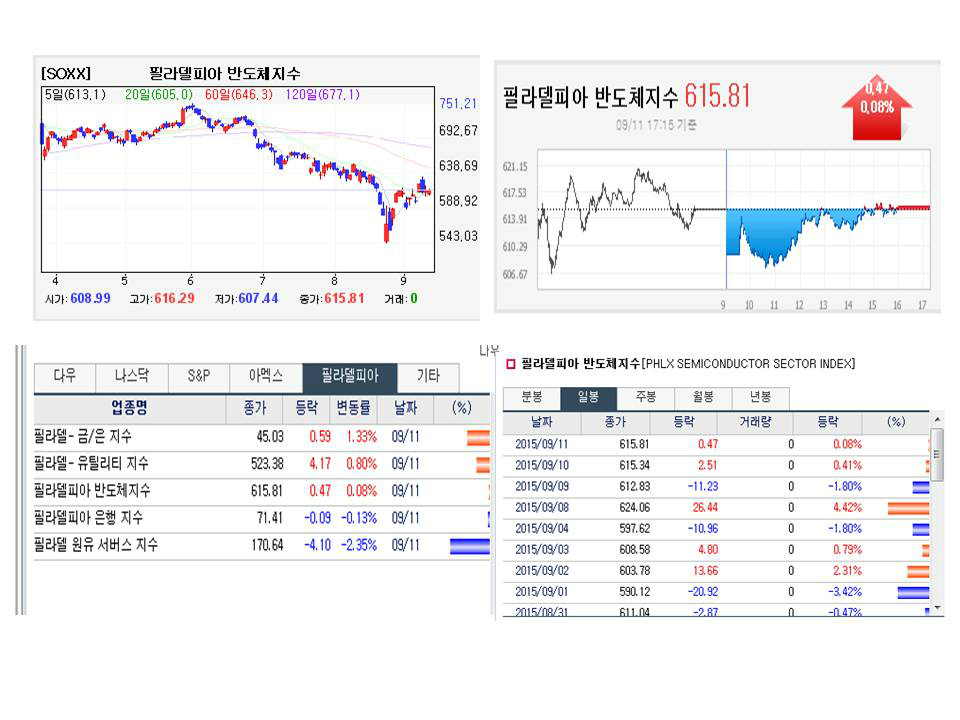This screenshot has width=960, height=720.
Task: Select the 분봉 minute chart tab
Action: (x=531, y=397)
